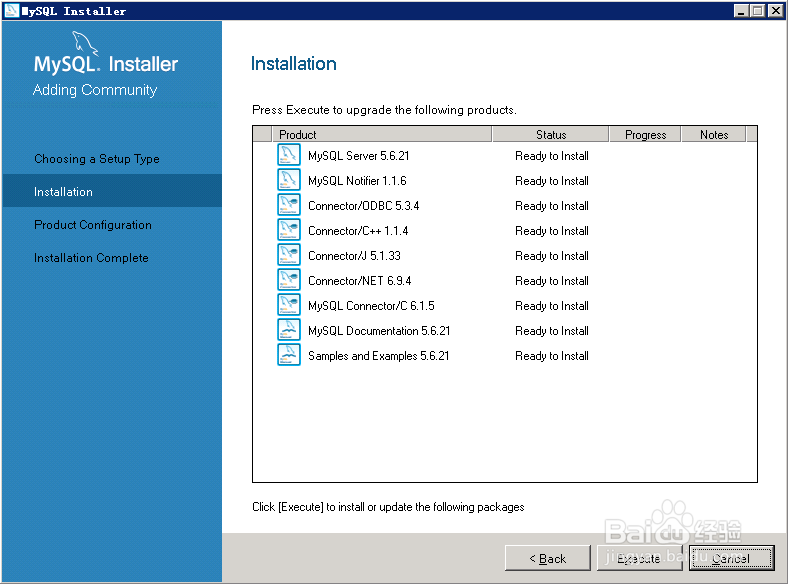Click the MySQL Documentation 5.6.21 product icon

[289, 330]
